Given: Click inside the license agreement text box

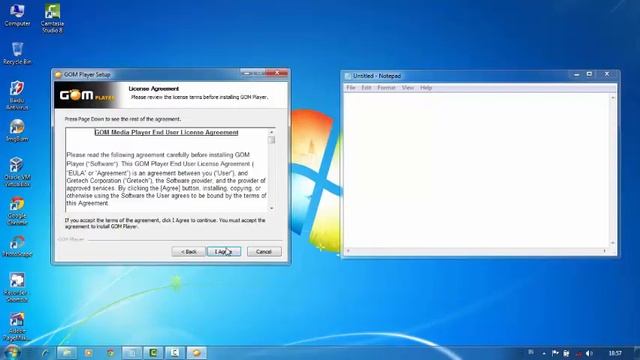Looking at the screenshot, I should (167, 170).
